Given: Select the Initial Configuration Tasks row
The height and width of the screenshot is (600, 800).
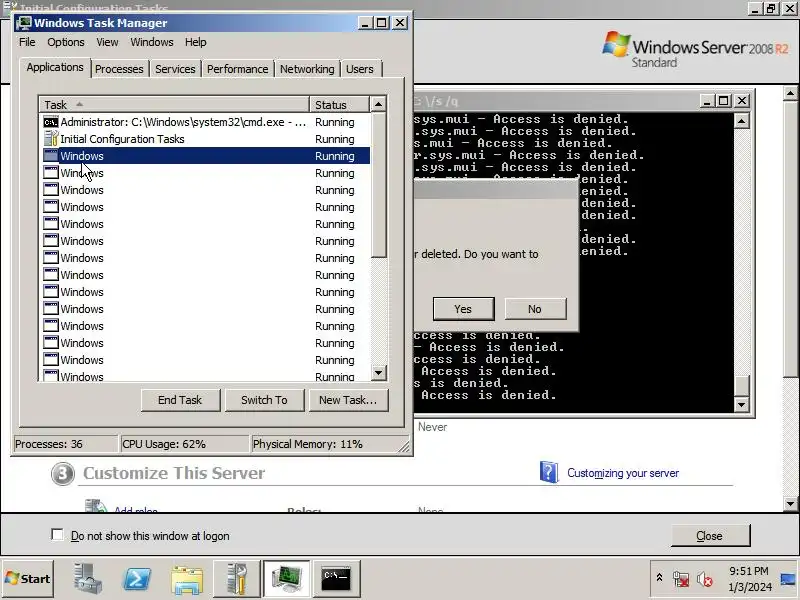Looking at the screenshot, I should coord(206,139).
